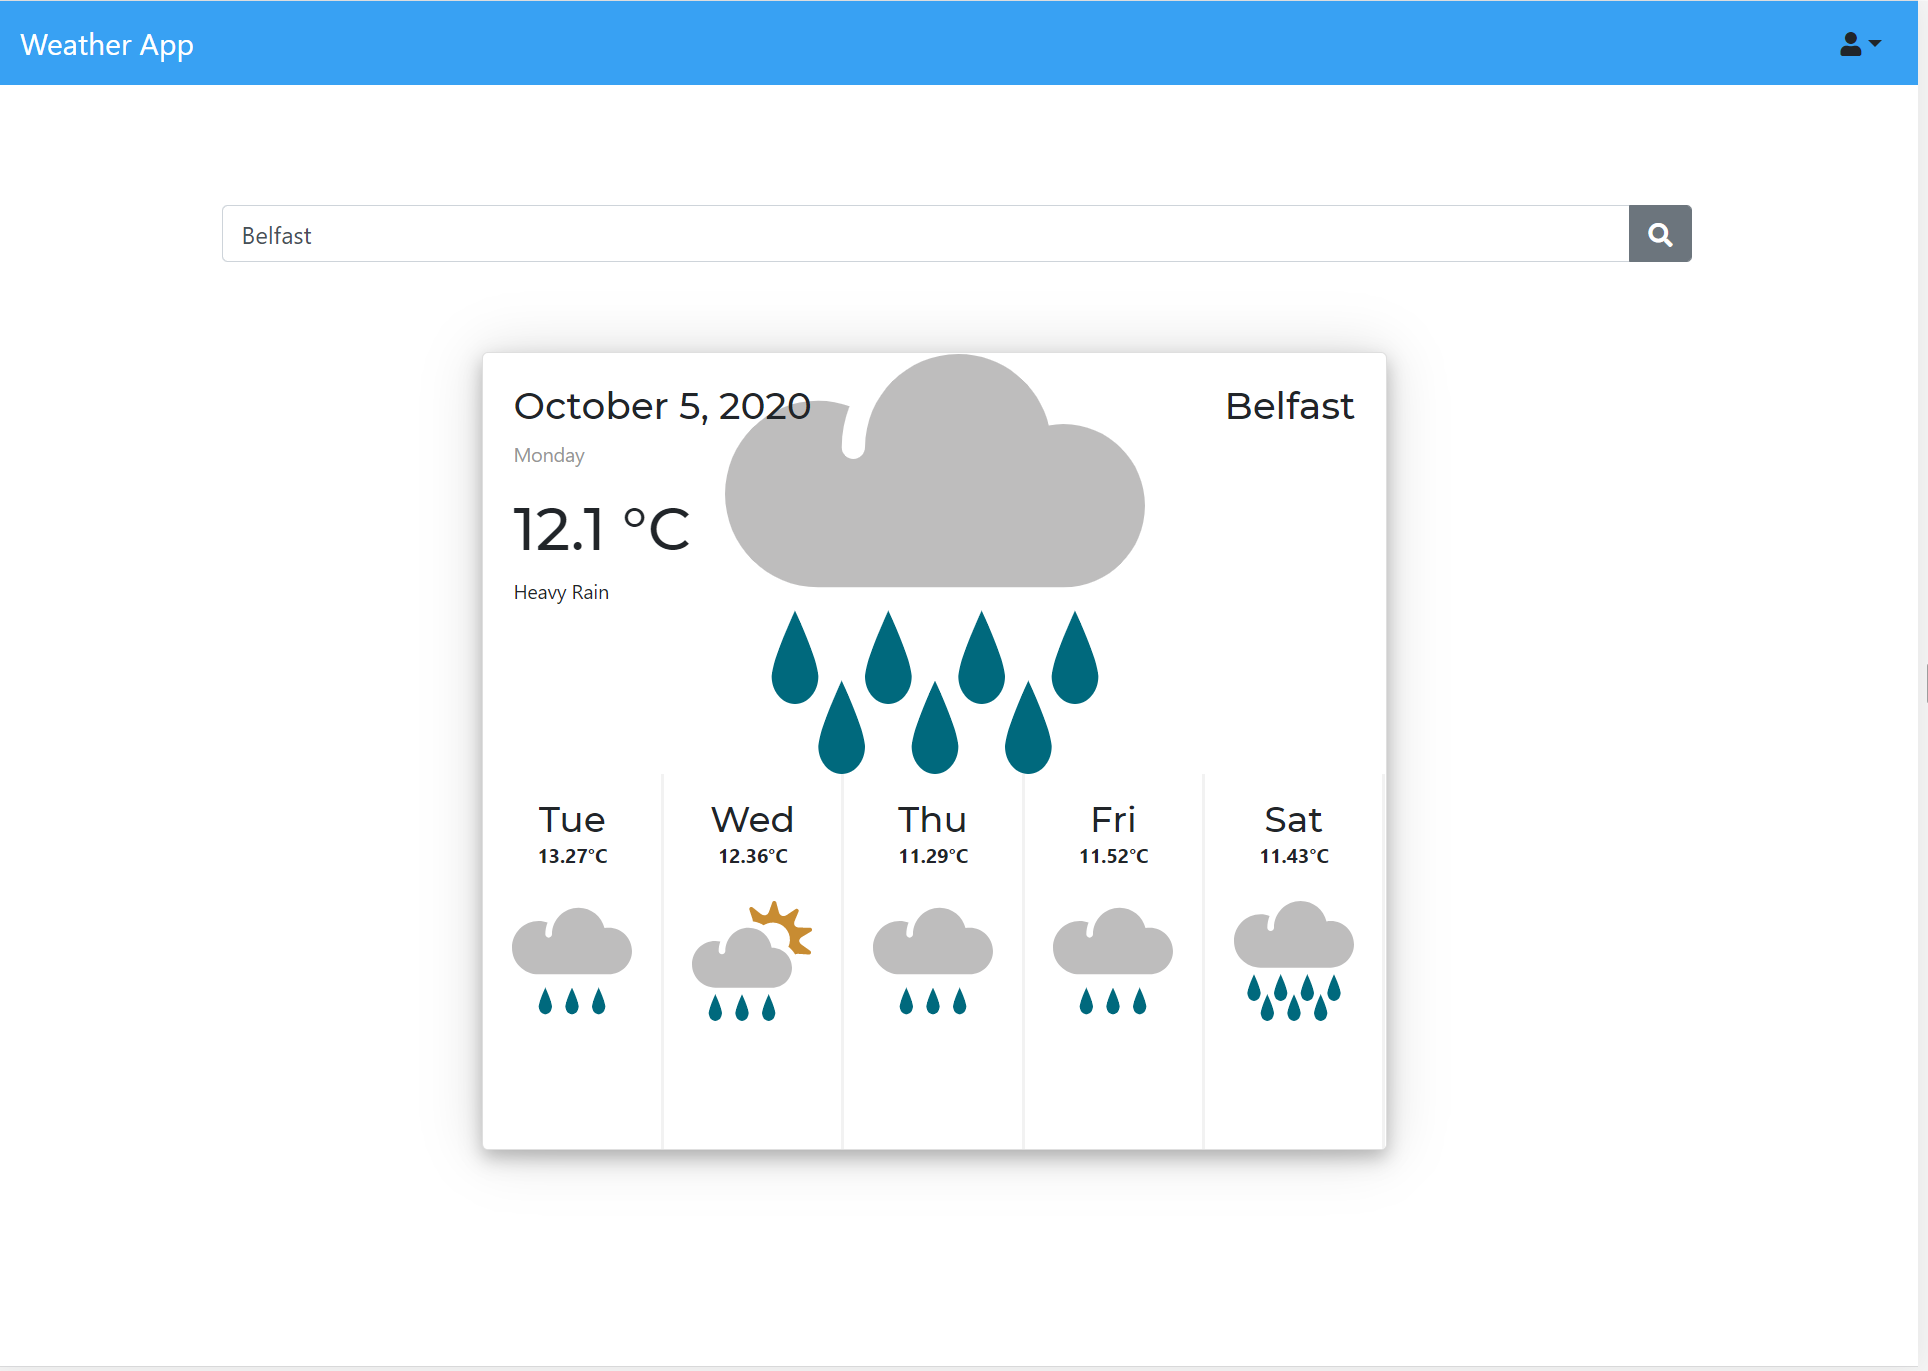Click the Belfast city name on card

(x=1289, y=406)
